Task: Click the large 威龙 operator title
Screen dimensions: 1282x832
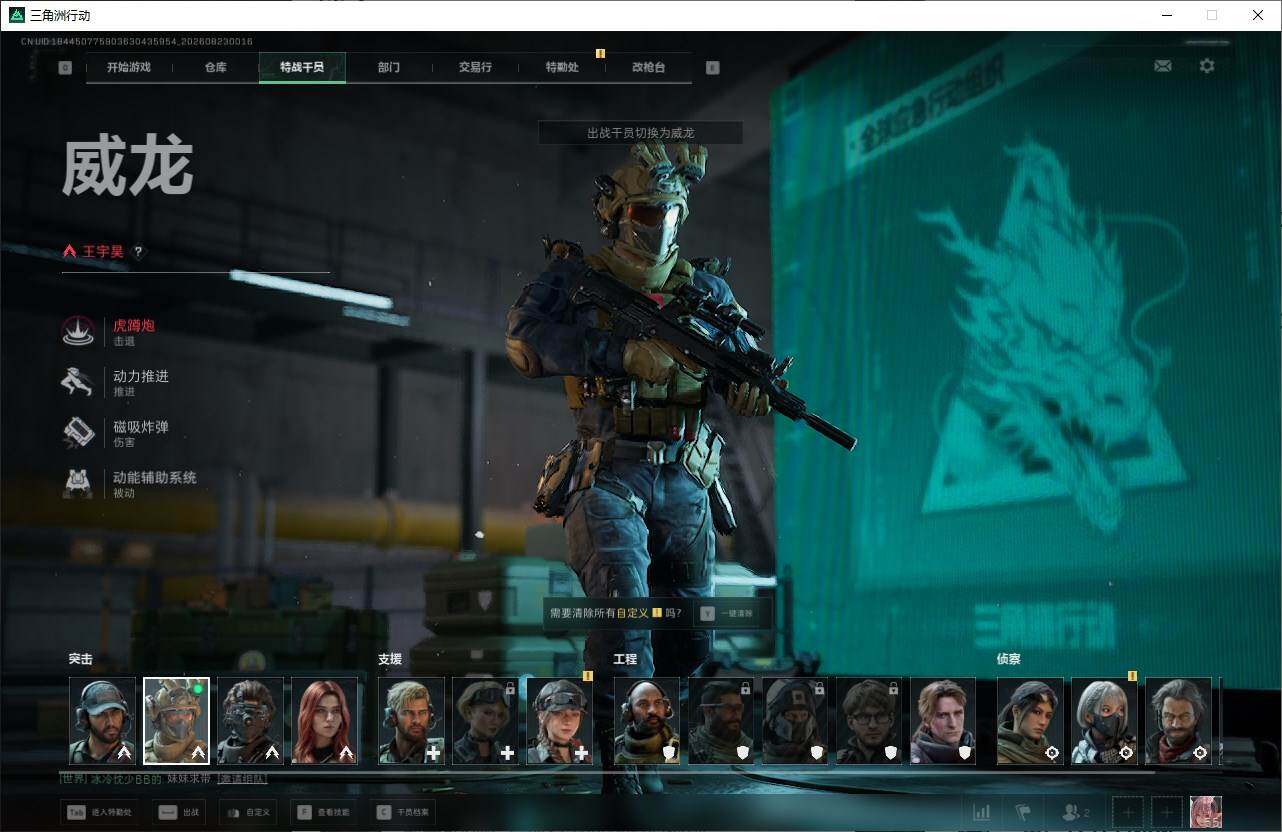Action: (x=127, y=168)
